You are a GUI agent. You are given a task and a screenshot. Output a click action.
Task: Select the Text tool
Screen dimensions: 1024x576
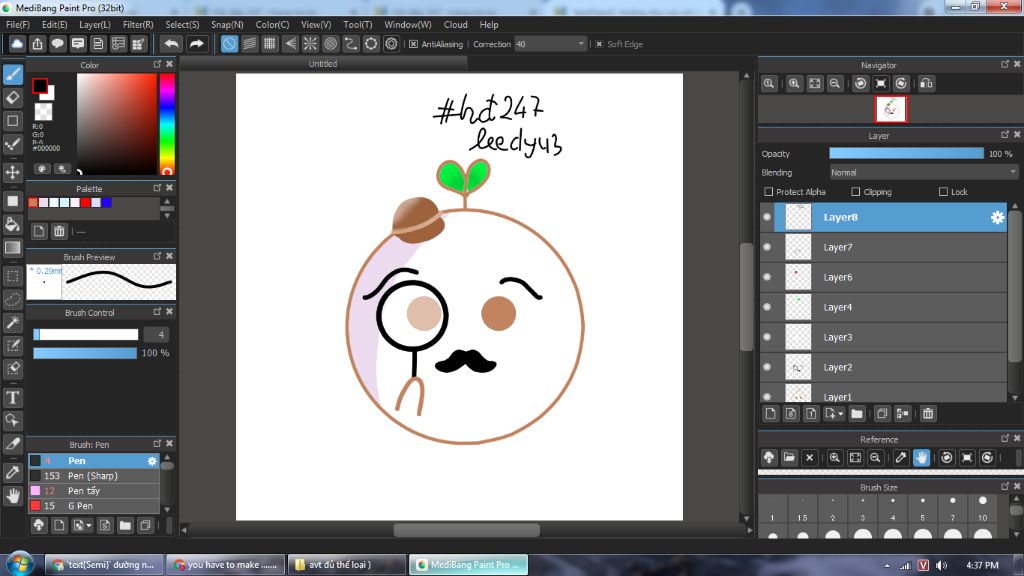pyautogui.click(x=12, y=397)
